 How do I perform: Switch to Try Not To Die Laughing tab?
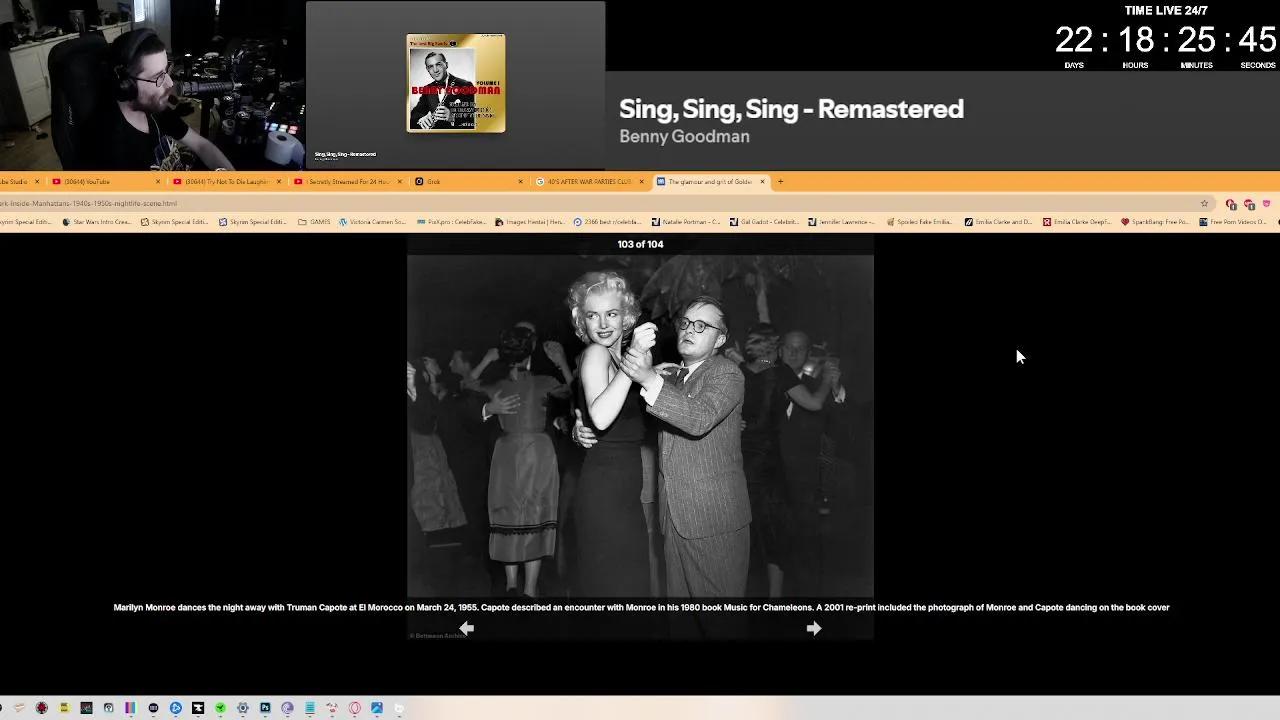click(x=226, y=181)
